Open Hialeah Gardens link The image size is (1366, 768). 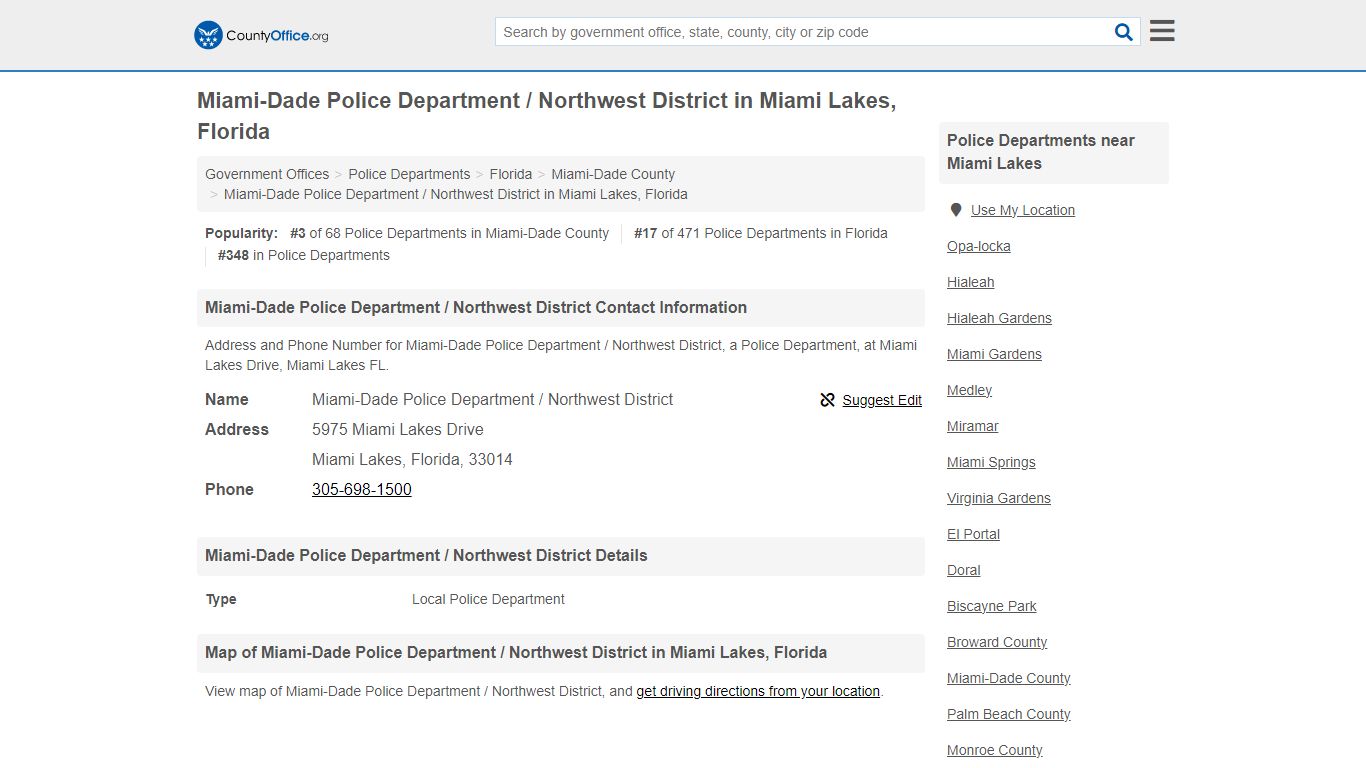999,318
